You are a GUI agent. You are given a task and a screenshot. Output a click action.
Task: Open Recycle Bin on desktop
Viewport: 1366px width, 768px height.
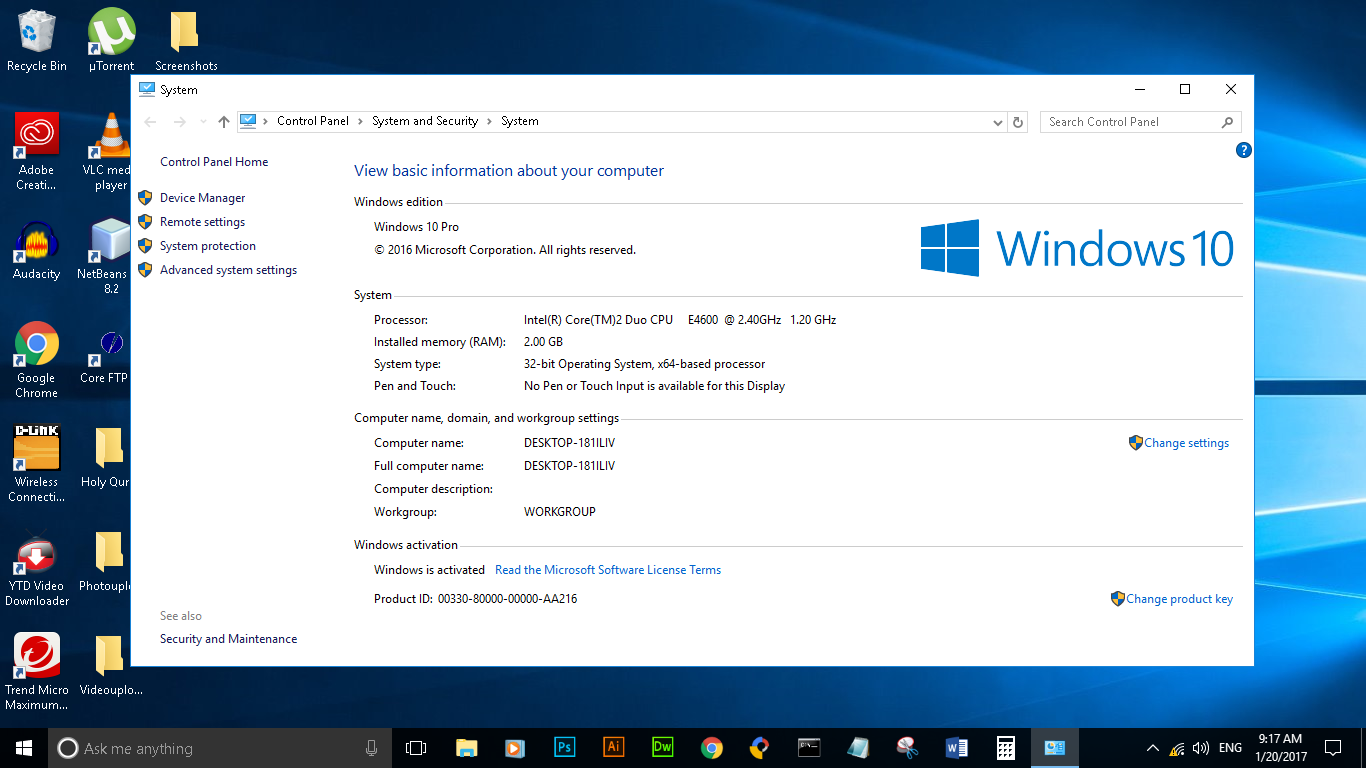click(x=37, y=41)
